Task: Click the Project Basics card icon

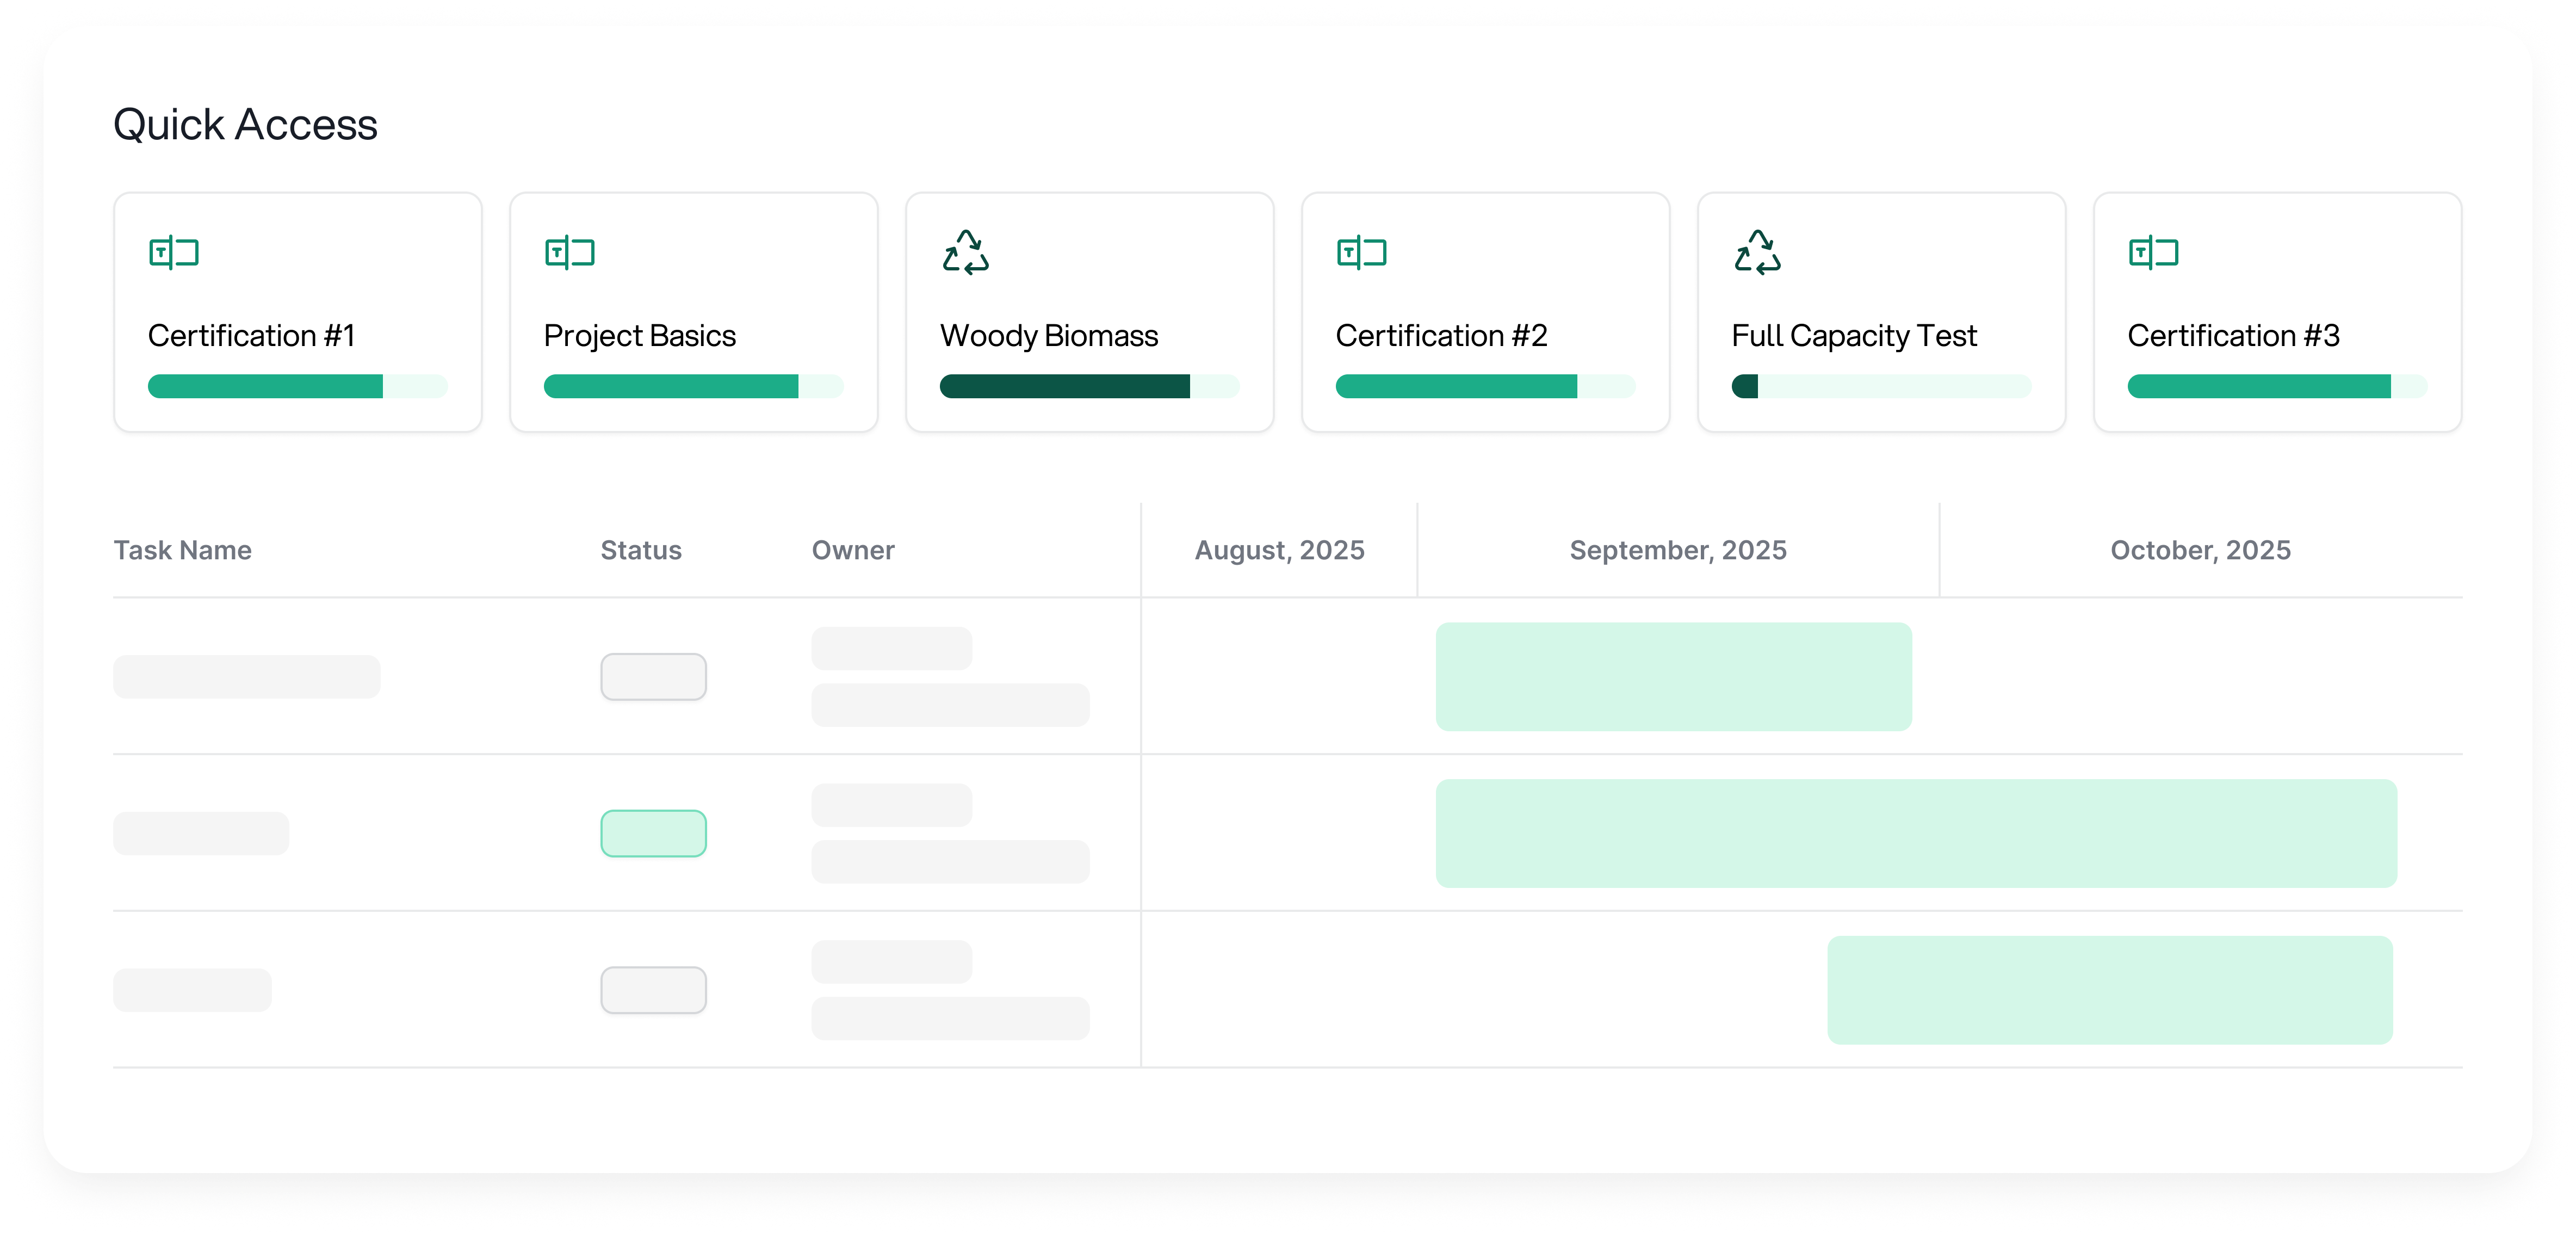Action: tap(570, 253)
